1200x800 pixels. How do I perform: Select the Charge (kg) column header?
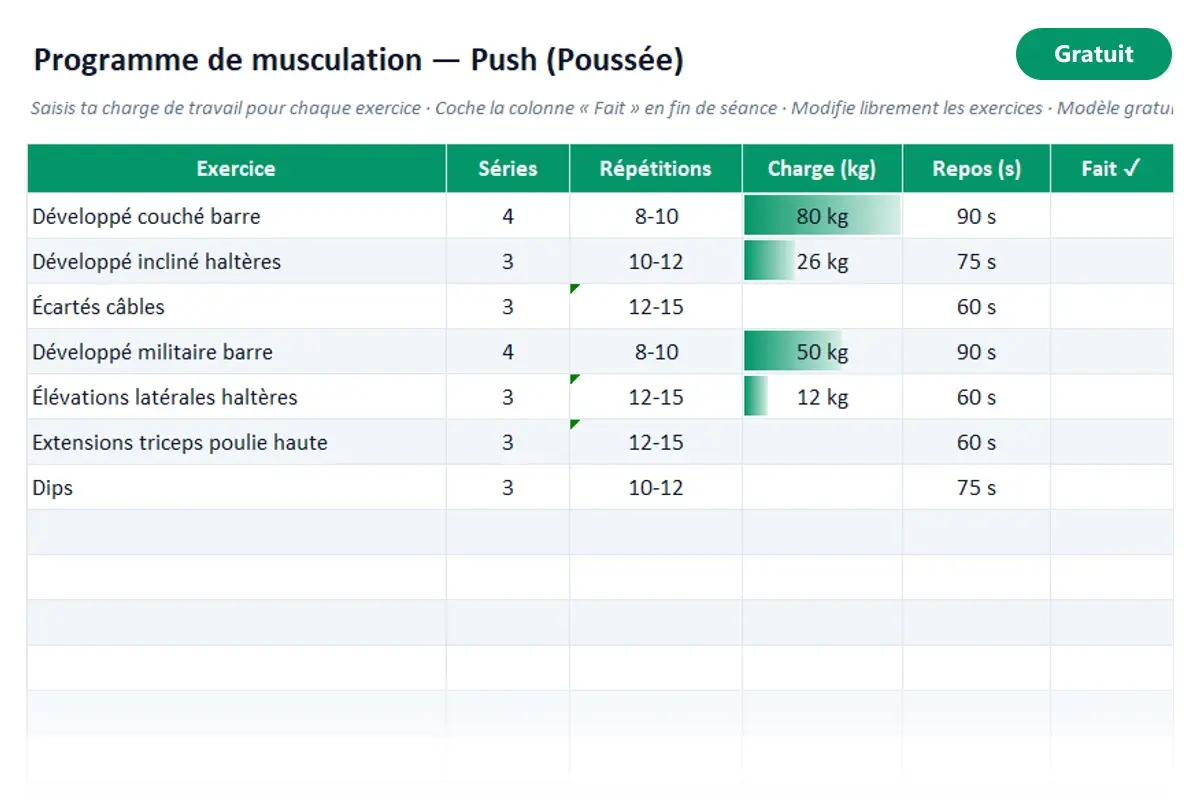pyautogui.click(x=822, y=169)
